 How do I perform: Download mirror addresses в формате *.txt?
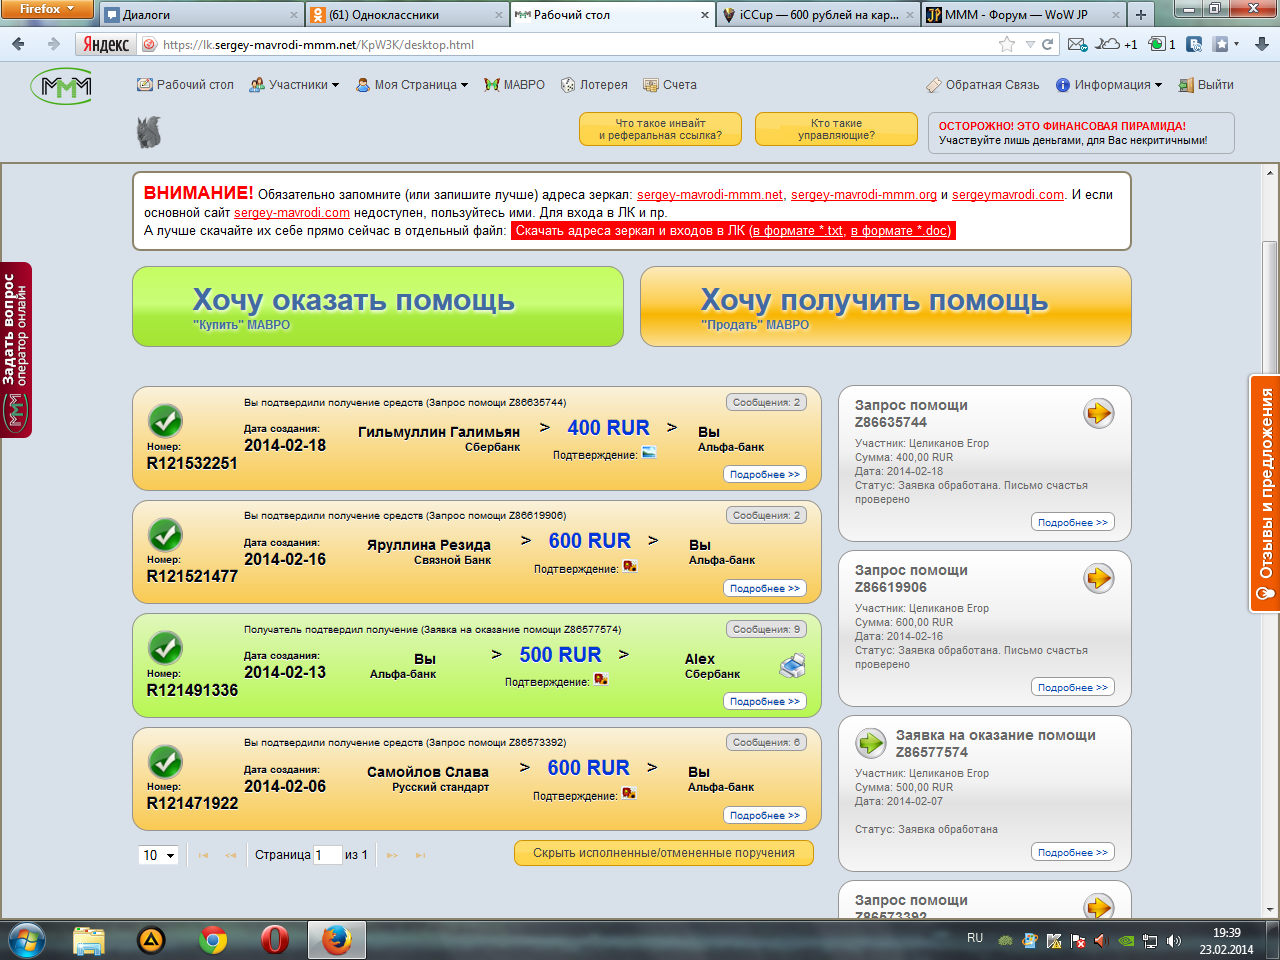(x=797, y=231)
